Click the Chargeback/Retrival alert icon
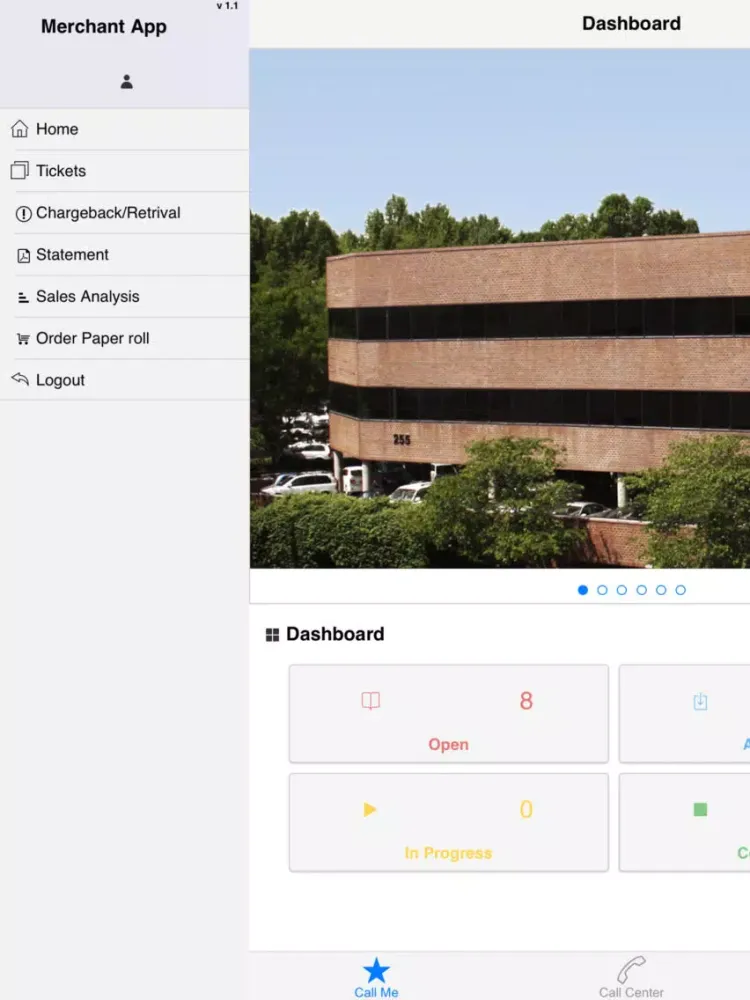 24,214
